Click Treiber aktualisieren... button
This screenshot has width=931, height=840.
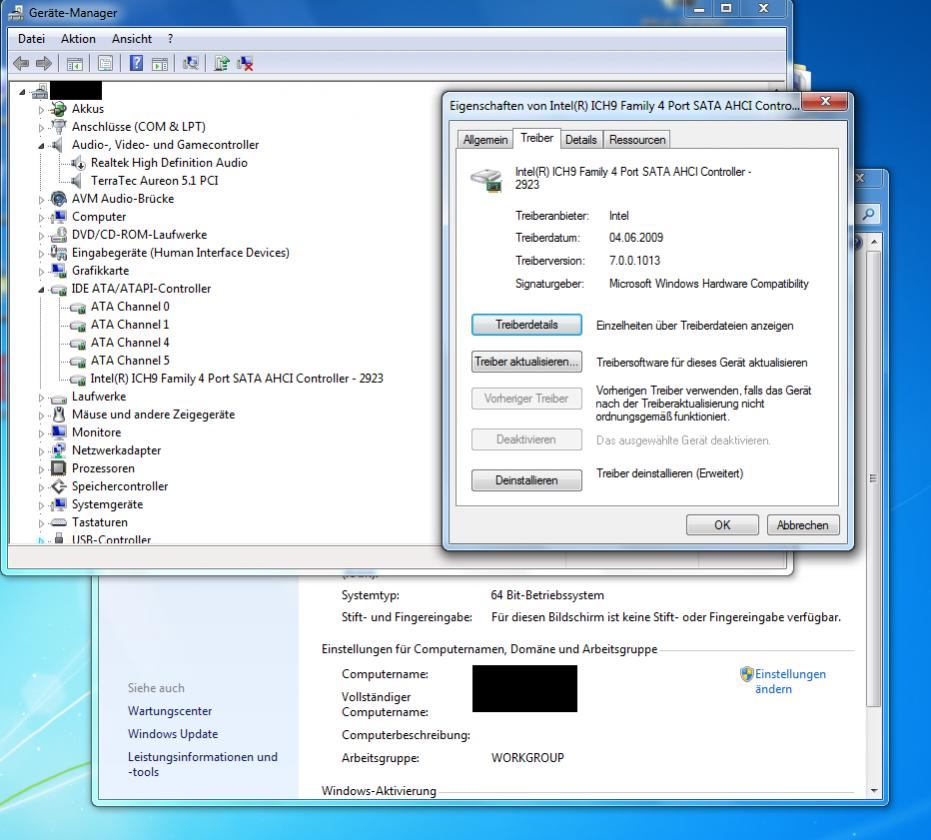[x=527, y=362]
